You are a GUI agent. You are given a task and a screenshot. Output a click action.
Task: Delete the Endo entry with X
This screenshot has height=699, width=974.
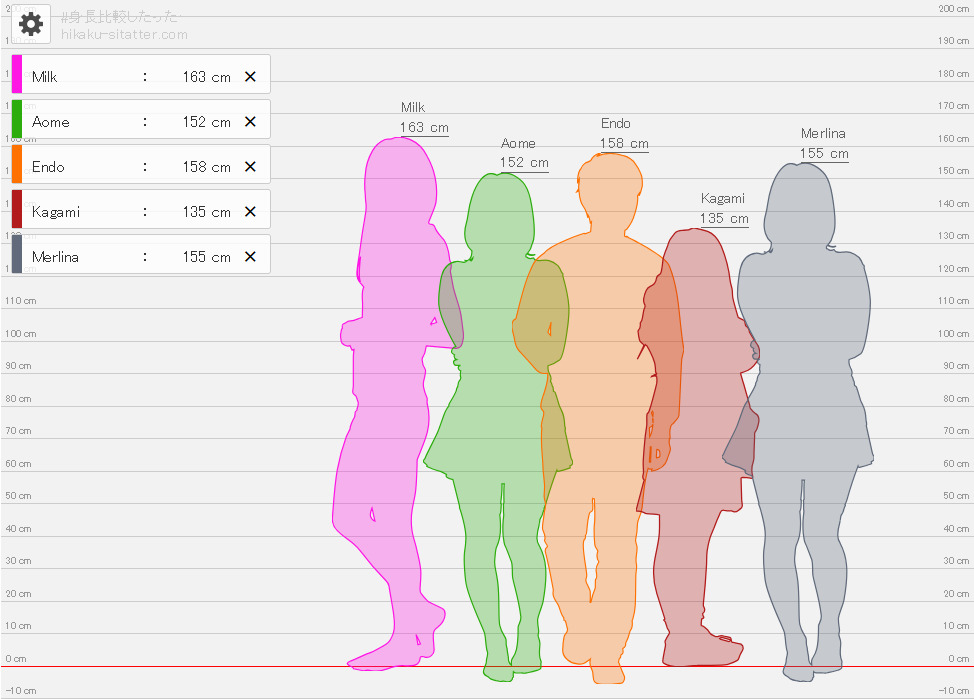[x=250, y=167]
